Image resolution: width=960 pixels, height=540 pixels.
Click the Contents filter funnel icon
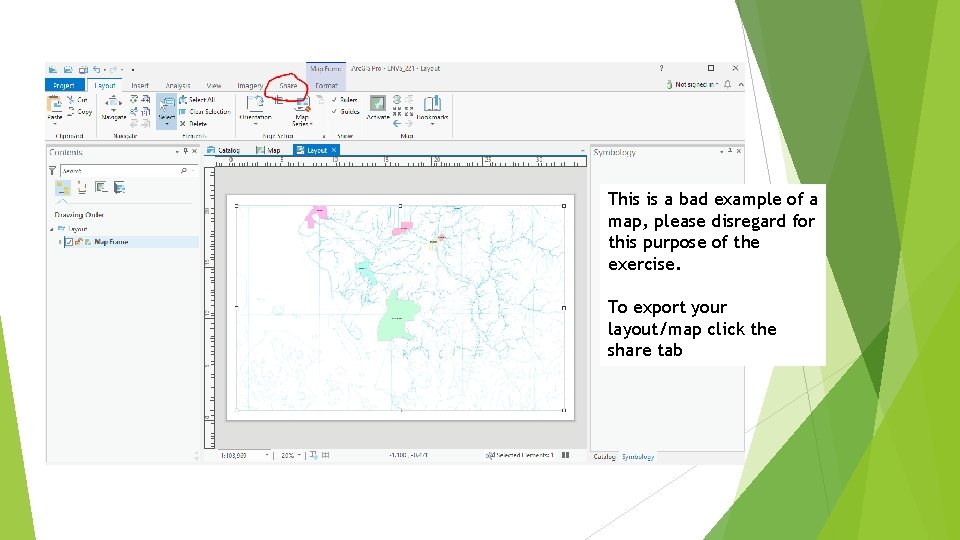point(52,171)
